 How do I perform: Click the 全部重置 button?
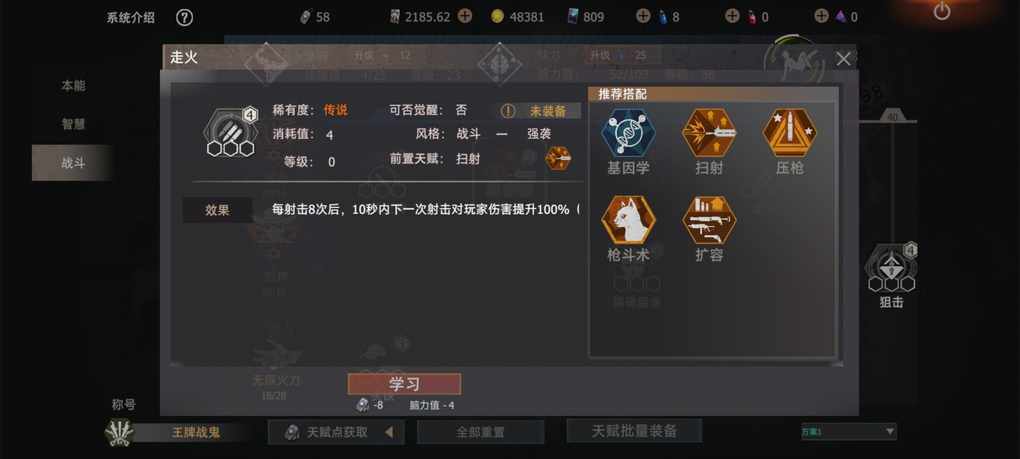pos(480,432)
